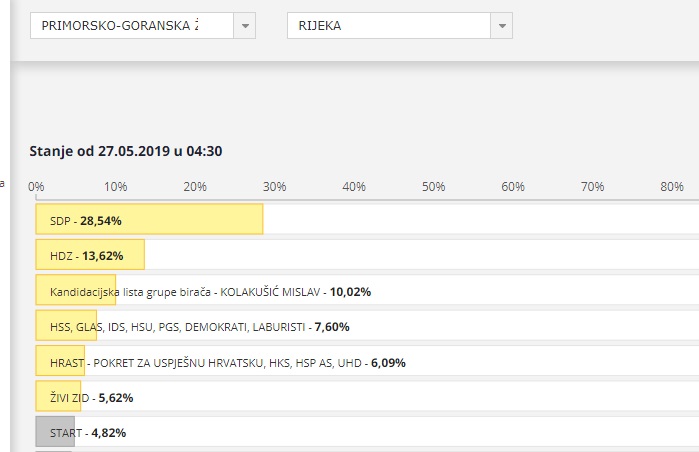
Task: Click the 80% axis label
Action: point(672,186)
